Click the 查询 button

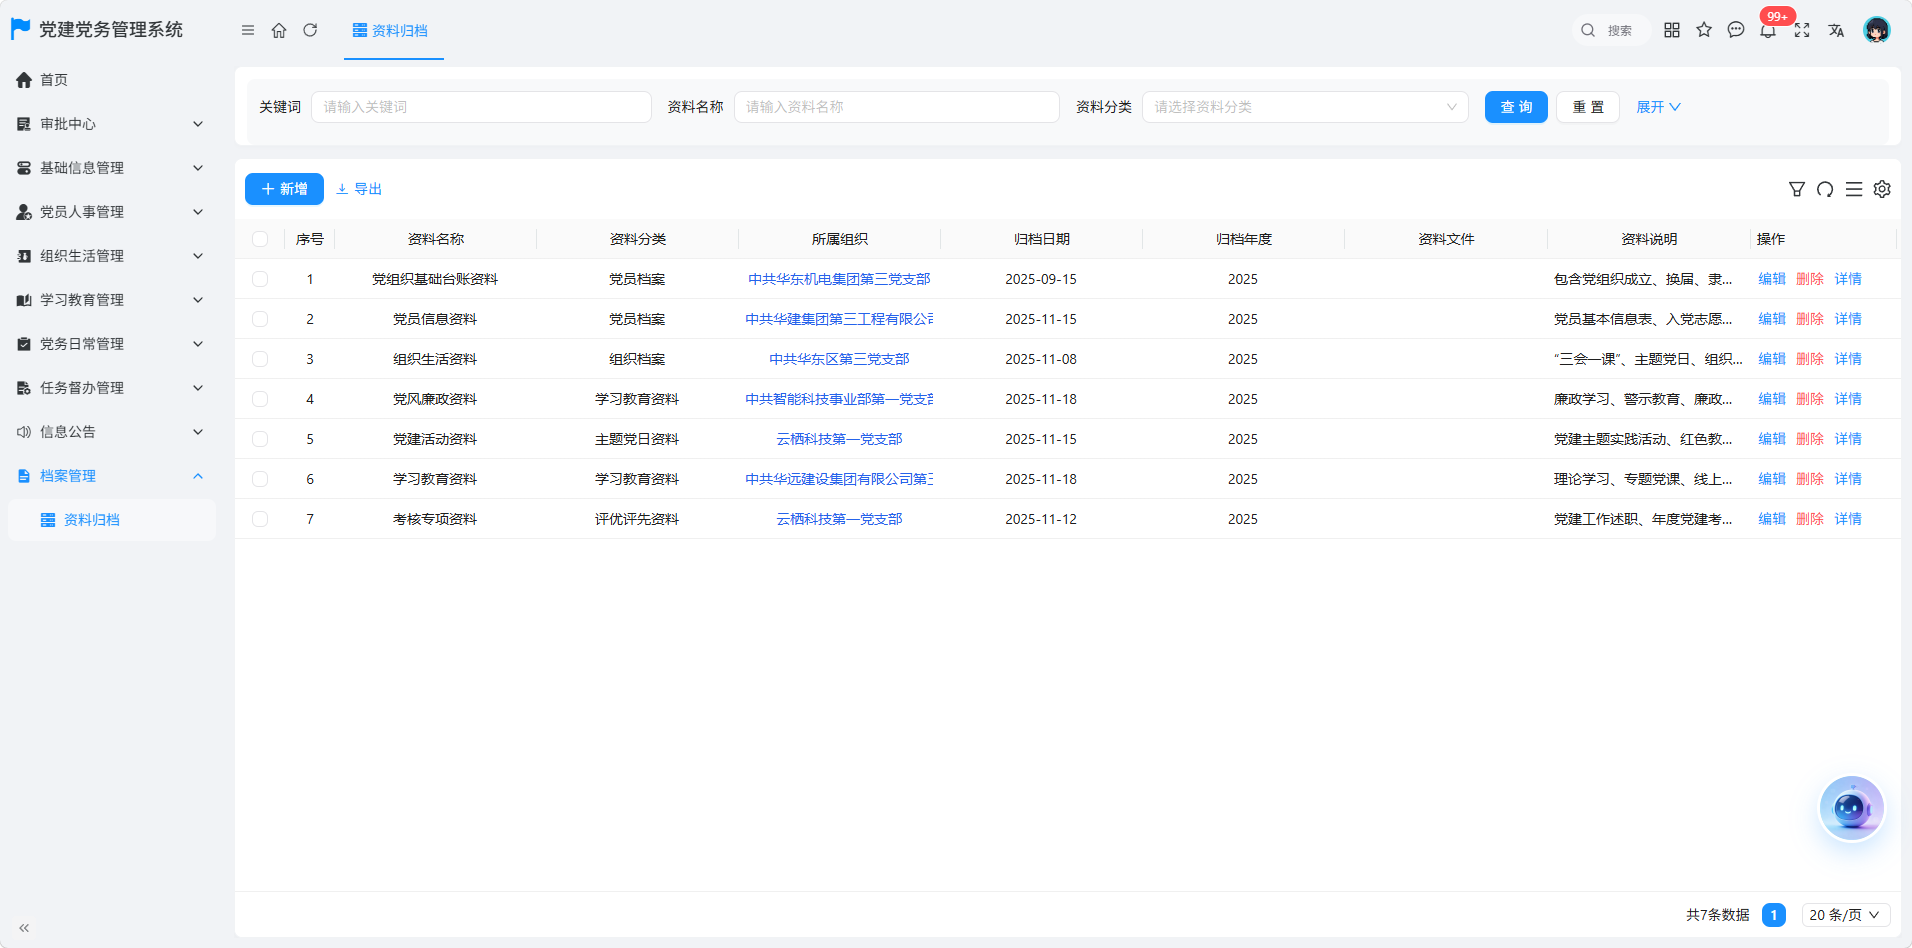click(1516, 107)
